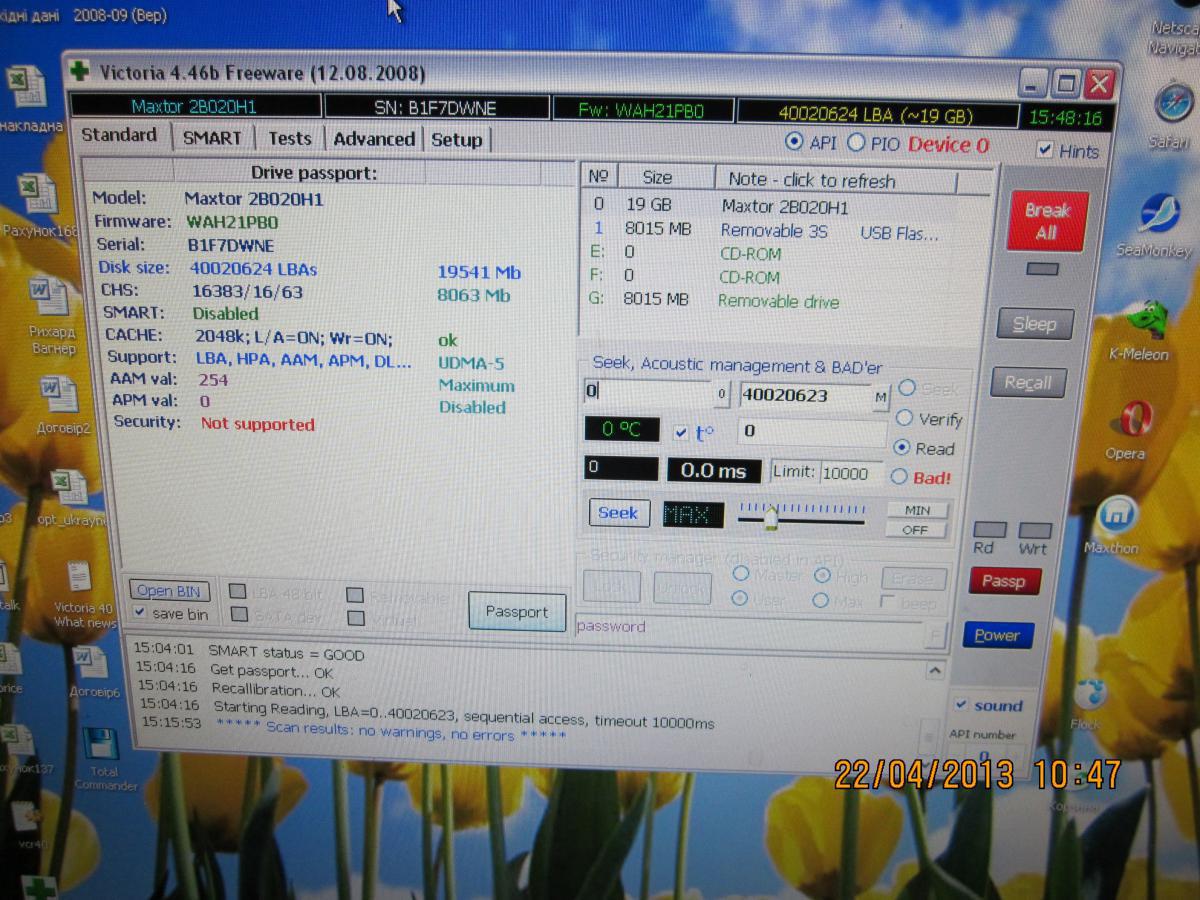Switch to the SMART tab
1200x900 pixels.
coord(212,138)
